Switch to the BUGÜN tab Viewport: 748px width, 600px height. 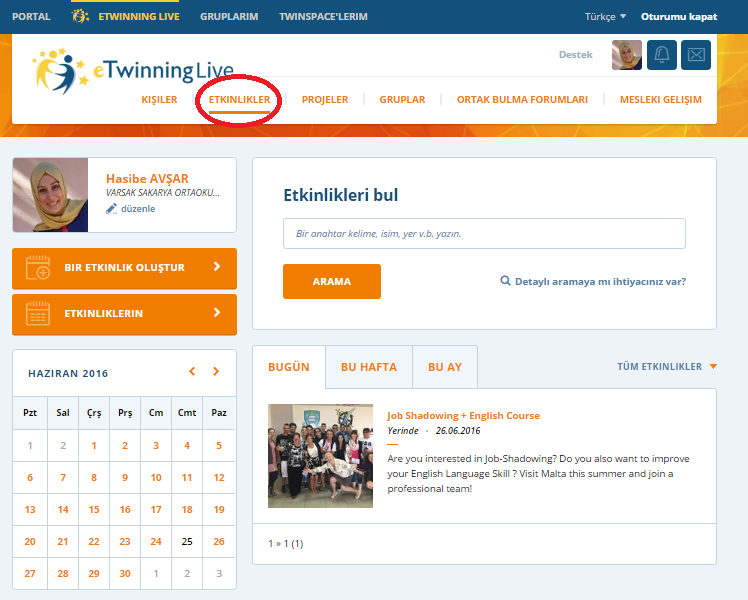(x=289, y=367)
